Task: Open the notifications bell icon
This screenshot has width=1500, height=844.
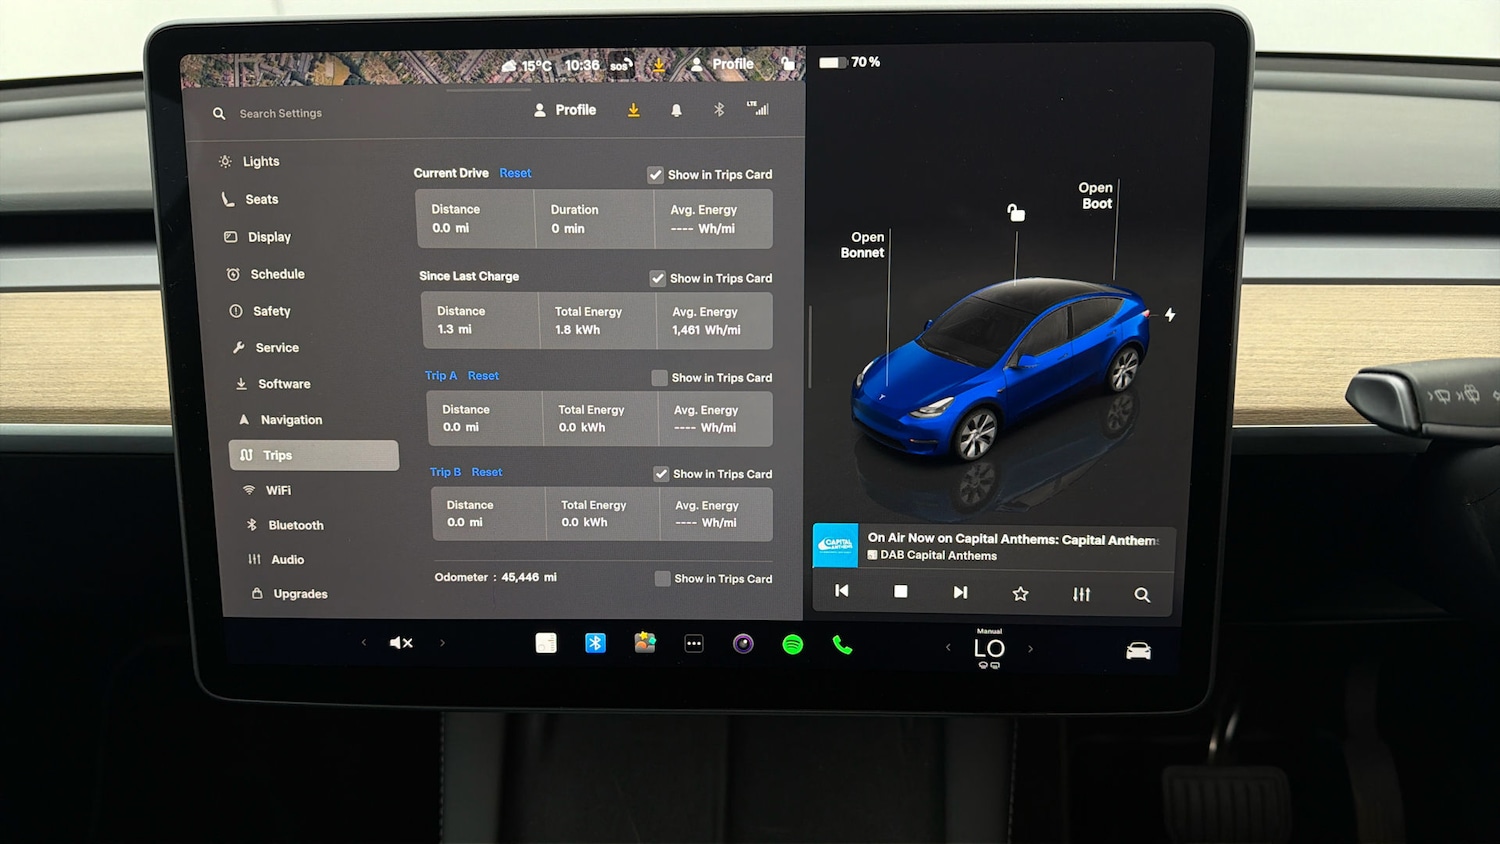Action: click(x=677, y=109)
